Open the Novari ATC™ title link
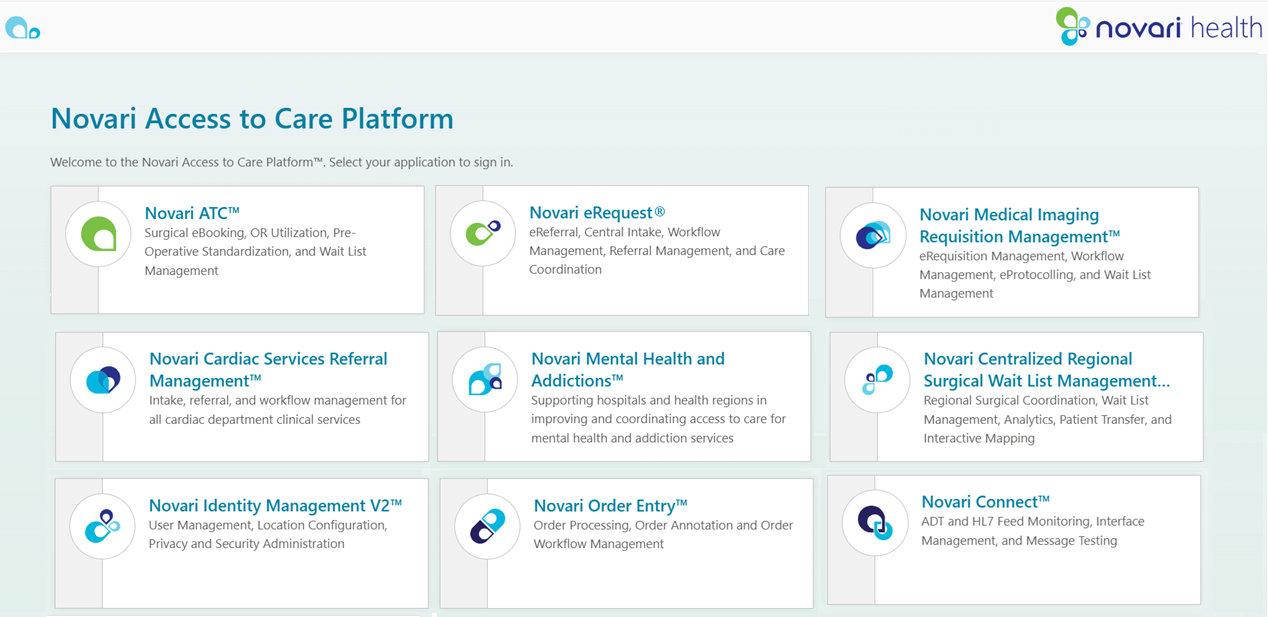 pyautogui.click(x=192, y=213)
